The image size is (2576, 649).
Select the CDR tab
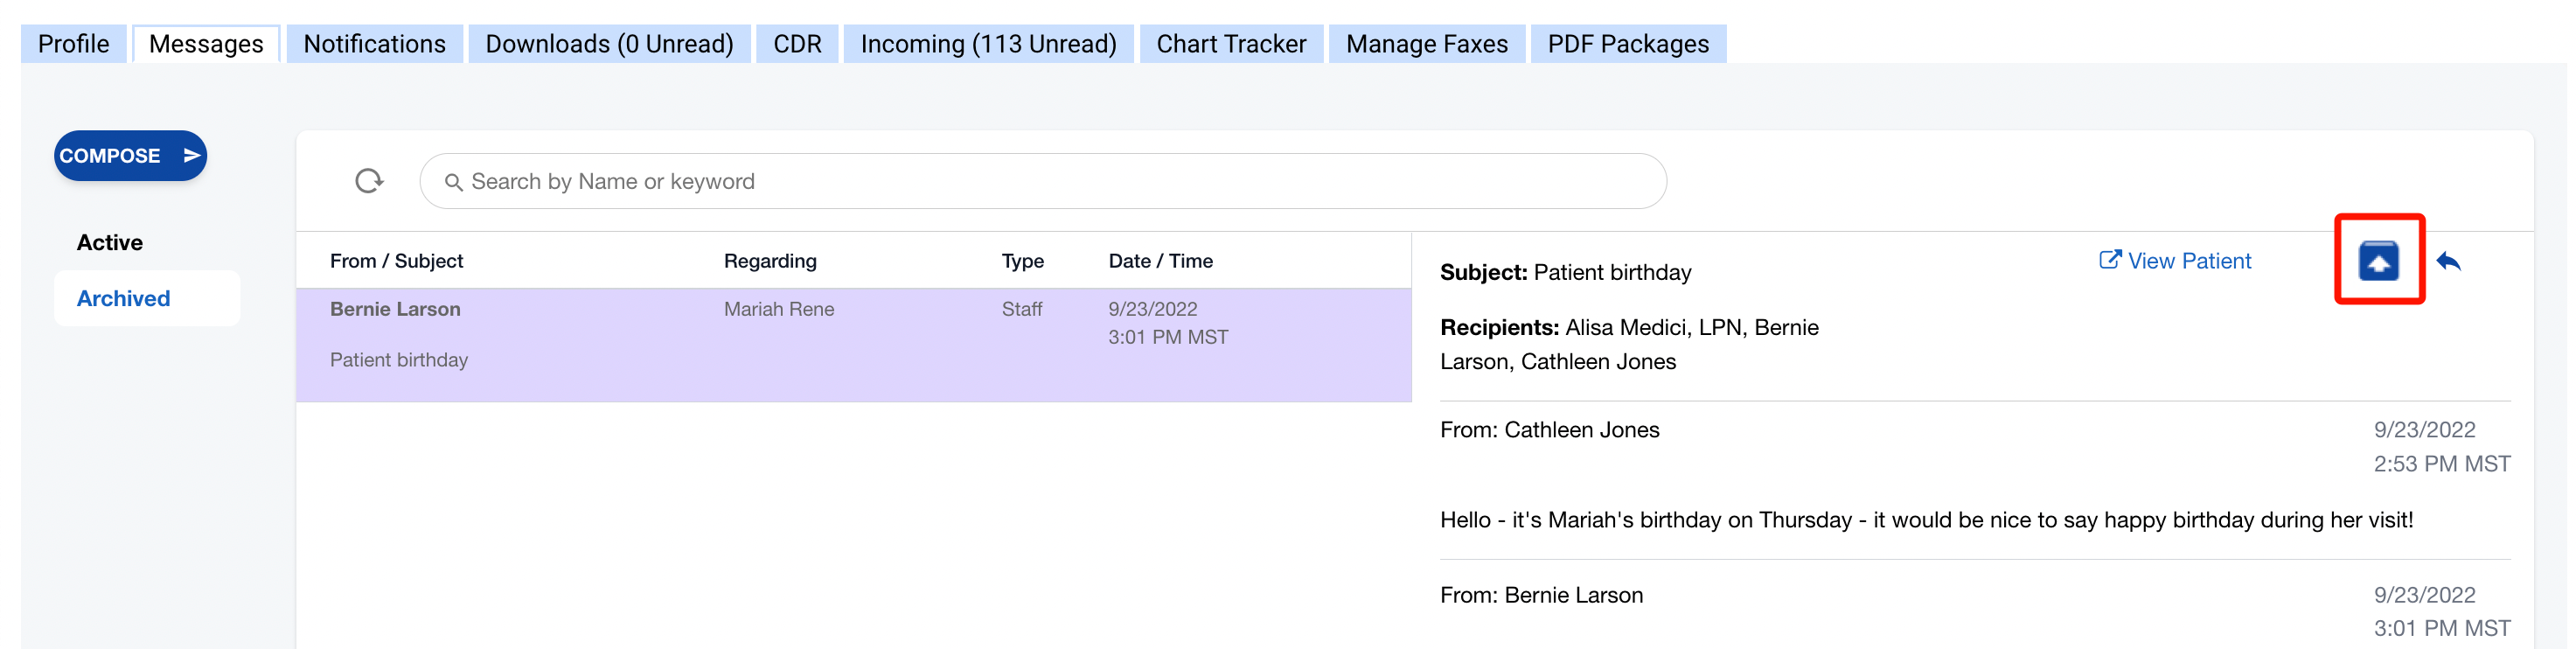tap(797, 44)
